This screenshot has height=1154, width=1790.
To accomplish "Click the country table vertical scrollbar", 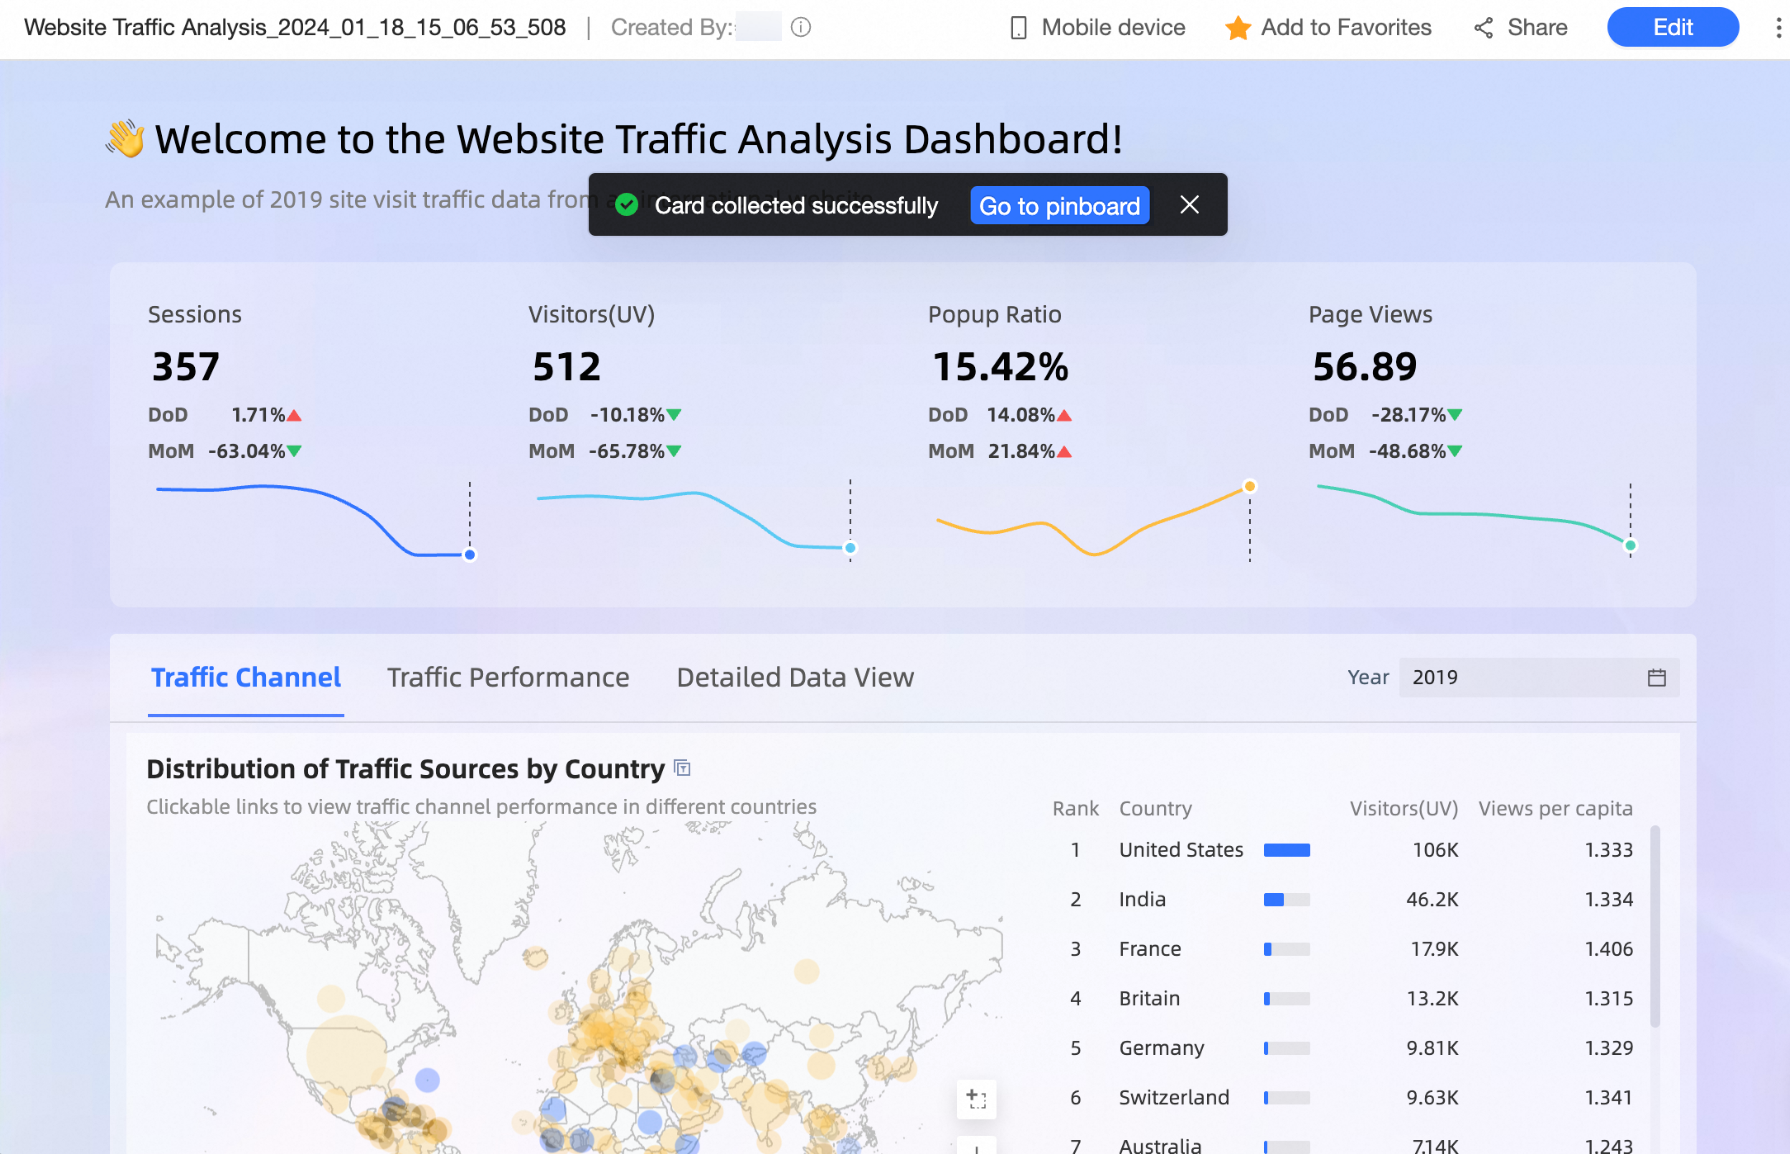I will 1655,926.
